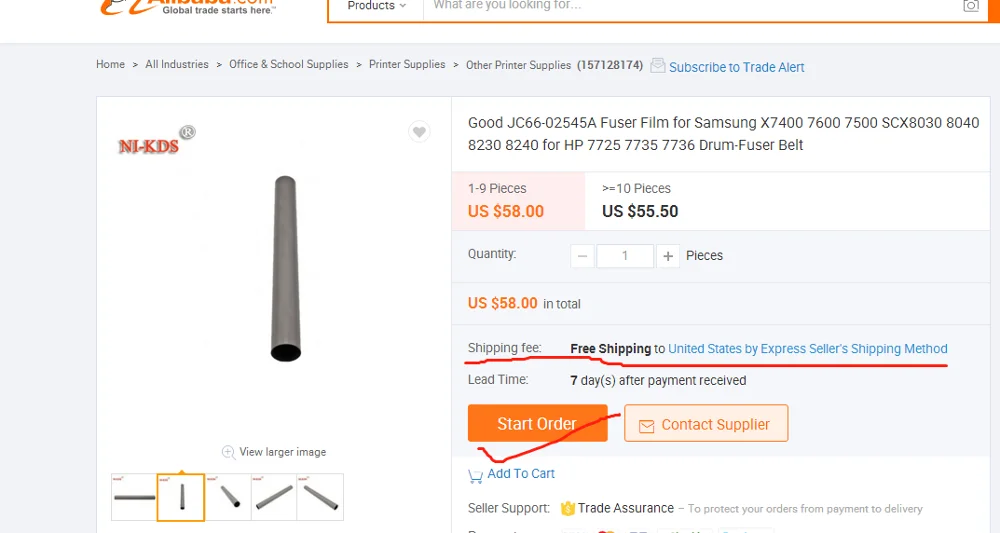Image resolution: width=1000 pixels, height=533 pixels.
Task: Select the first product thumbnail
Action: pyautogui.click(x=134, y=497)
